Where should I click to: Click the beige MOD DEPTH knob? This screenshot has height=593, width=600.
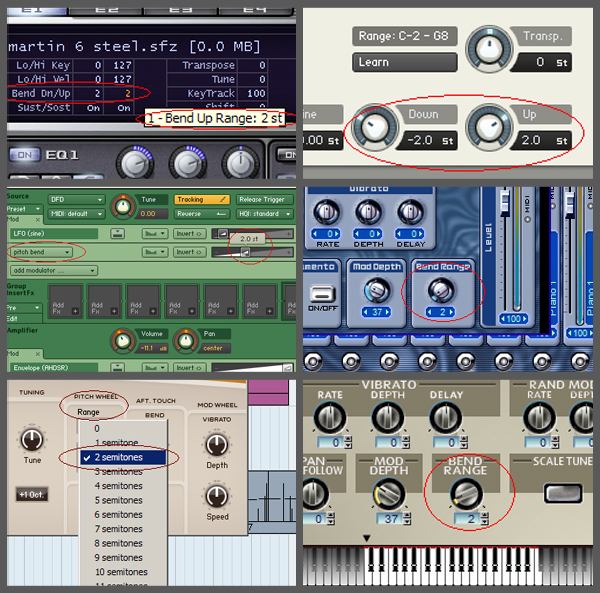coord(389,494)
